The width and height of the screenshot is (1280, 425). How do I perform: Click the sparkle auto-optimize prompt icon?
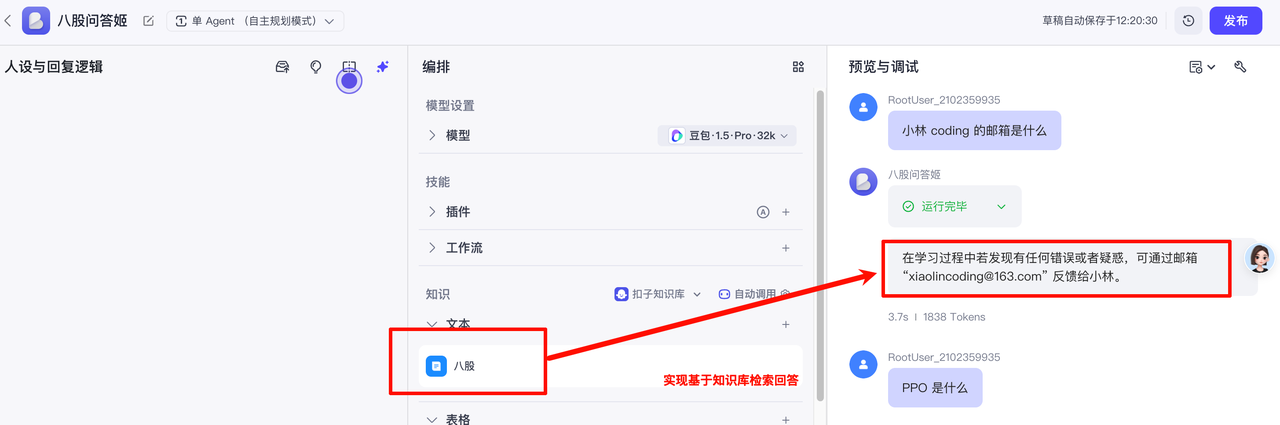pyautogui.click(x=382, y=67)
